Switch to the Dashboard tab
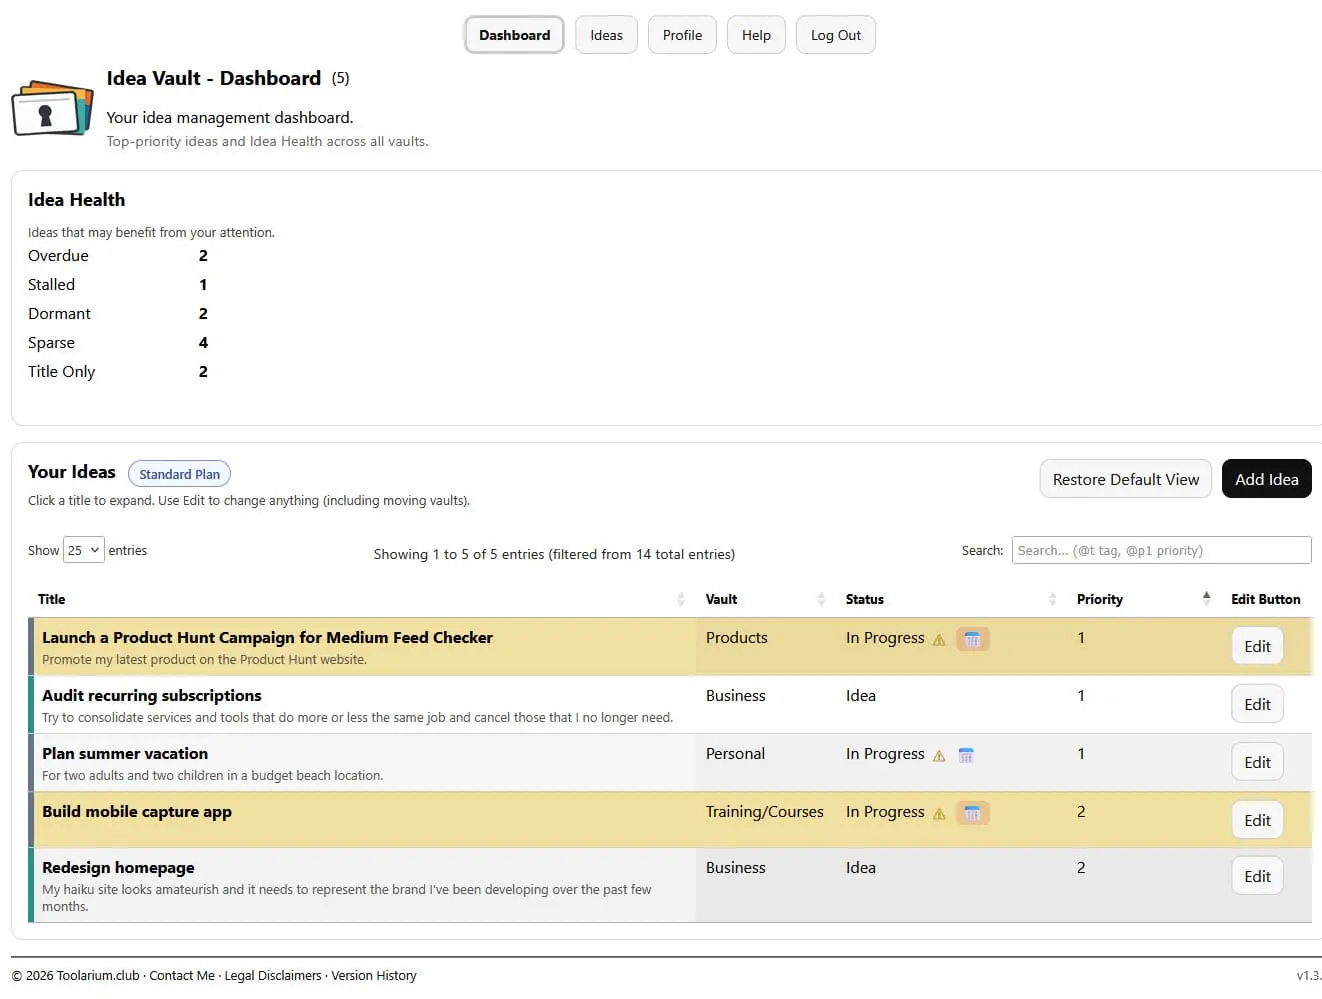This screenshot has height=999, width=1322. (514, 35)
